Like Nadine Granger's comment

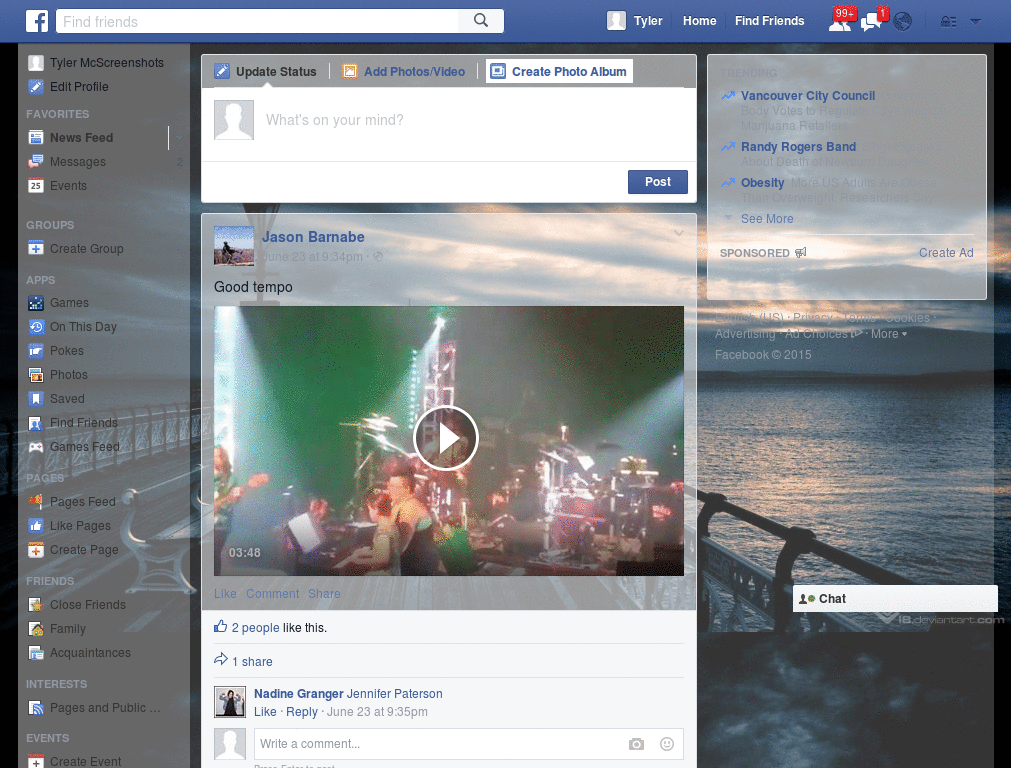pos(265,712)
